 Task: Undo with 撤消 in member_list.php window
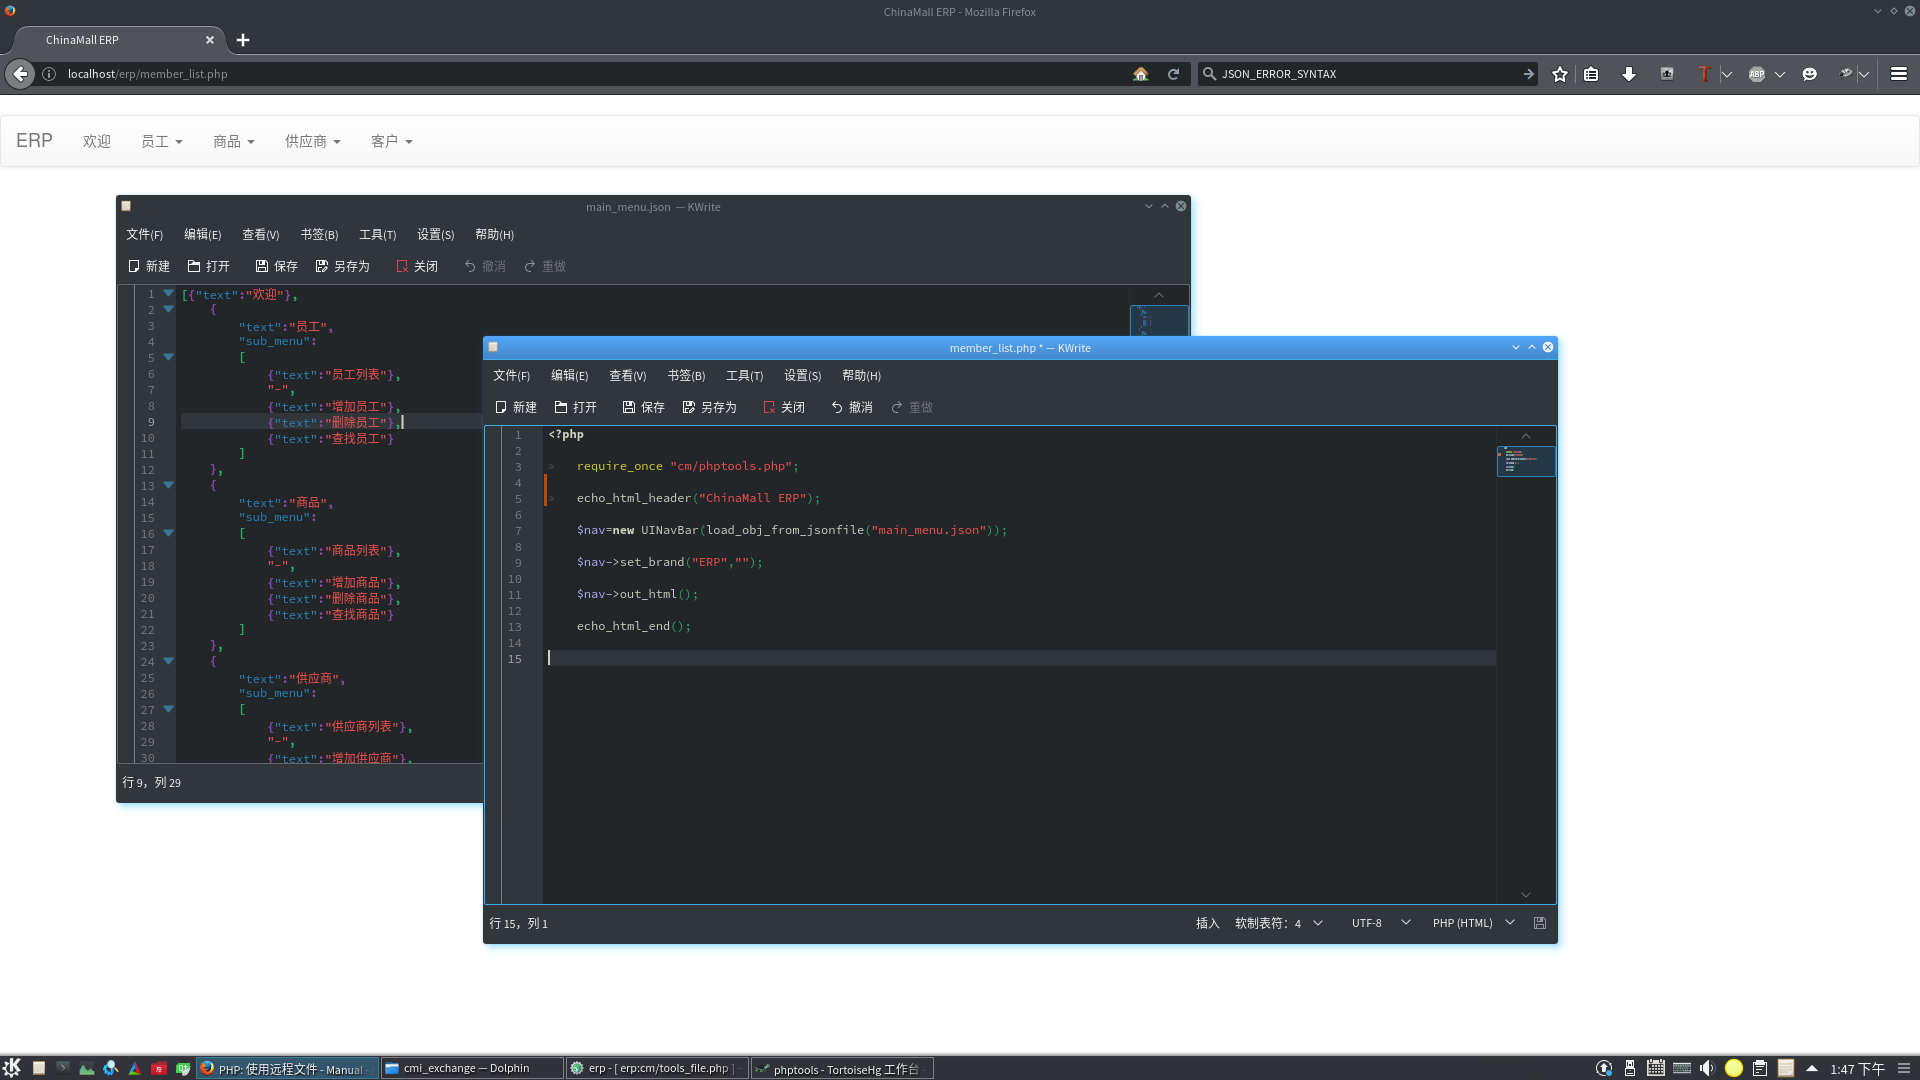point(852,407)
